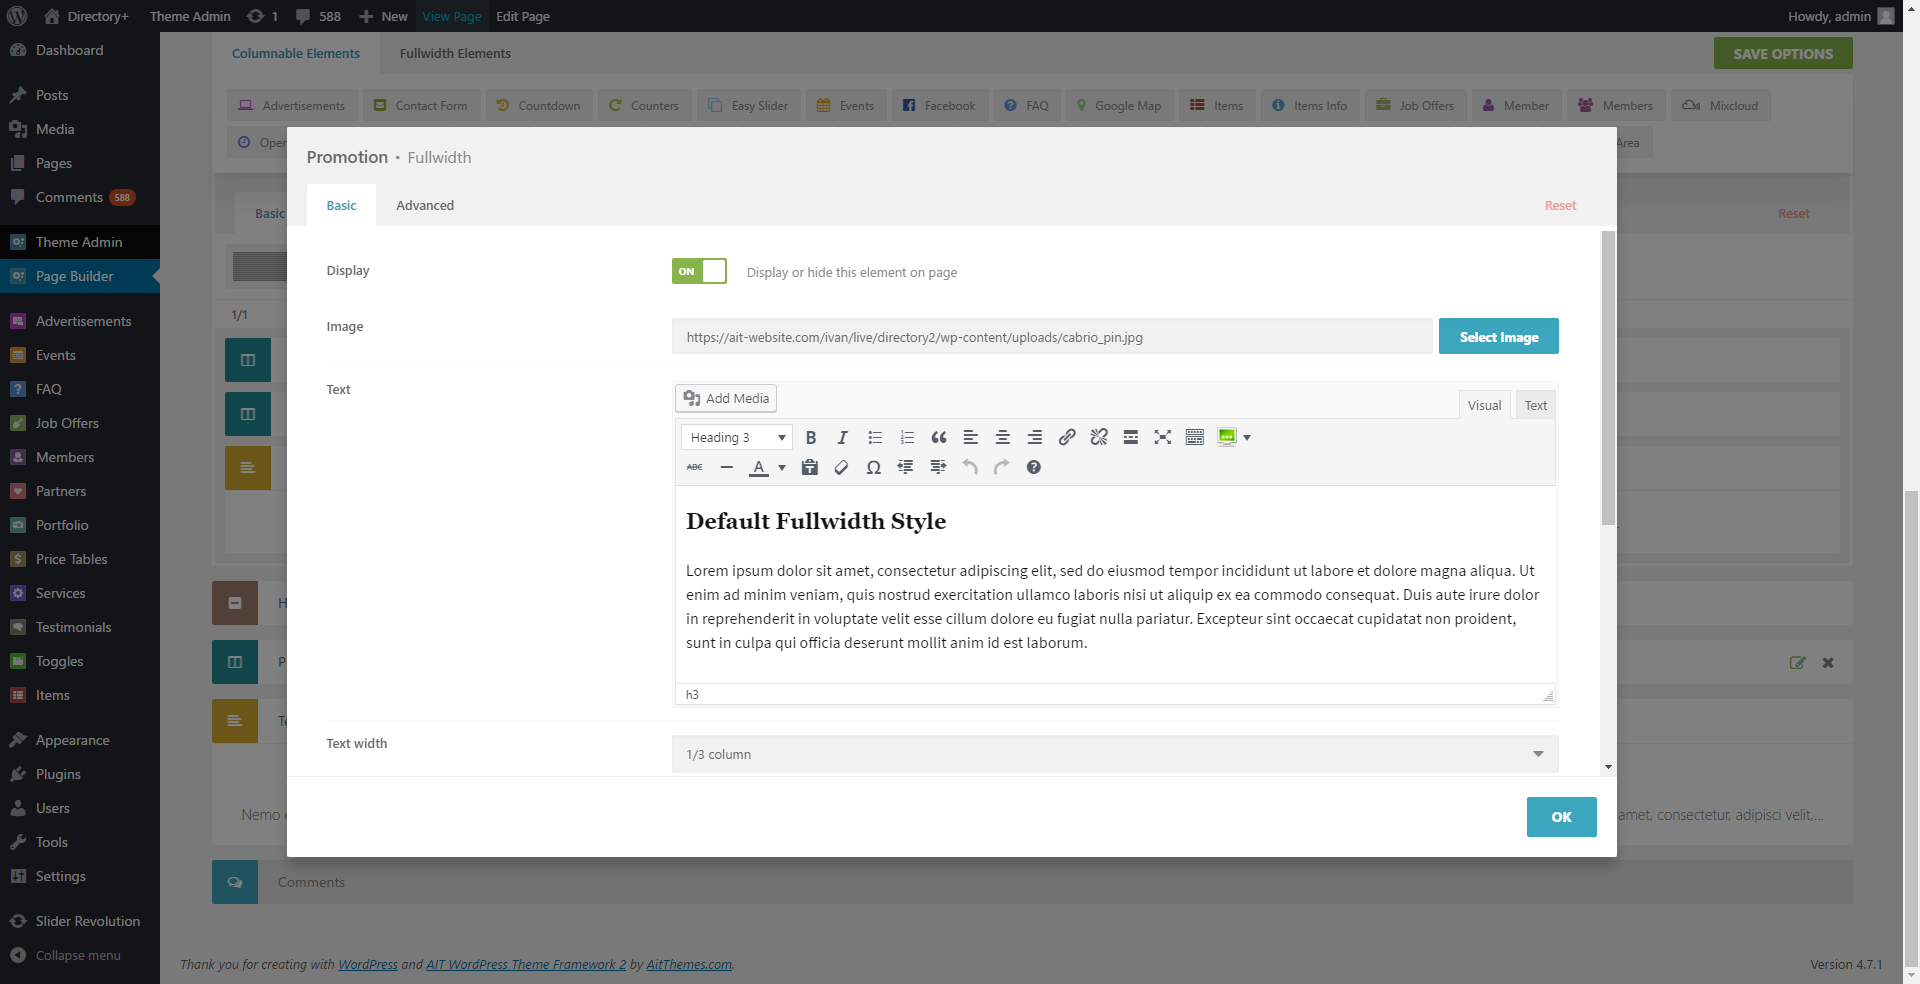Open the Text width 1/3 column dropdown
The image size is (1920, 984).
[x=1115, y=754]
